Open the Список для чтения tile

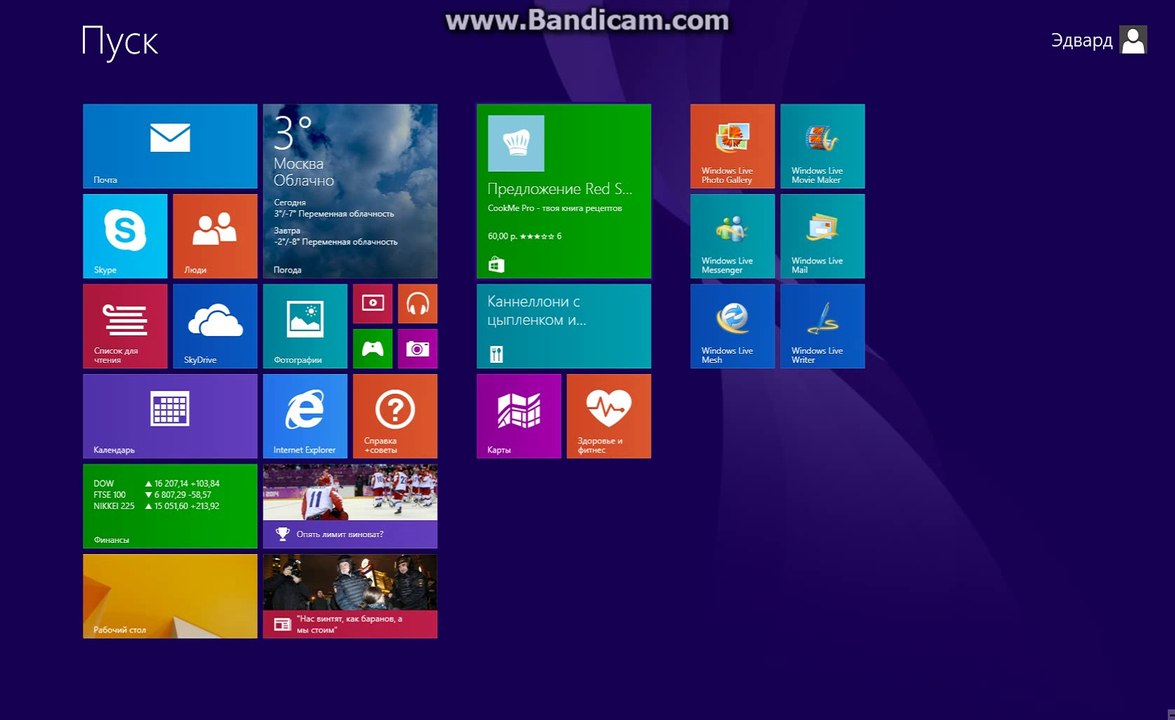pos(125,326)
